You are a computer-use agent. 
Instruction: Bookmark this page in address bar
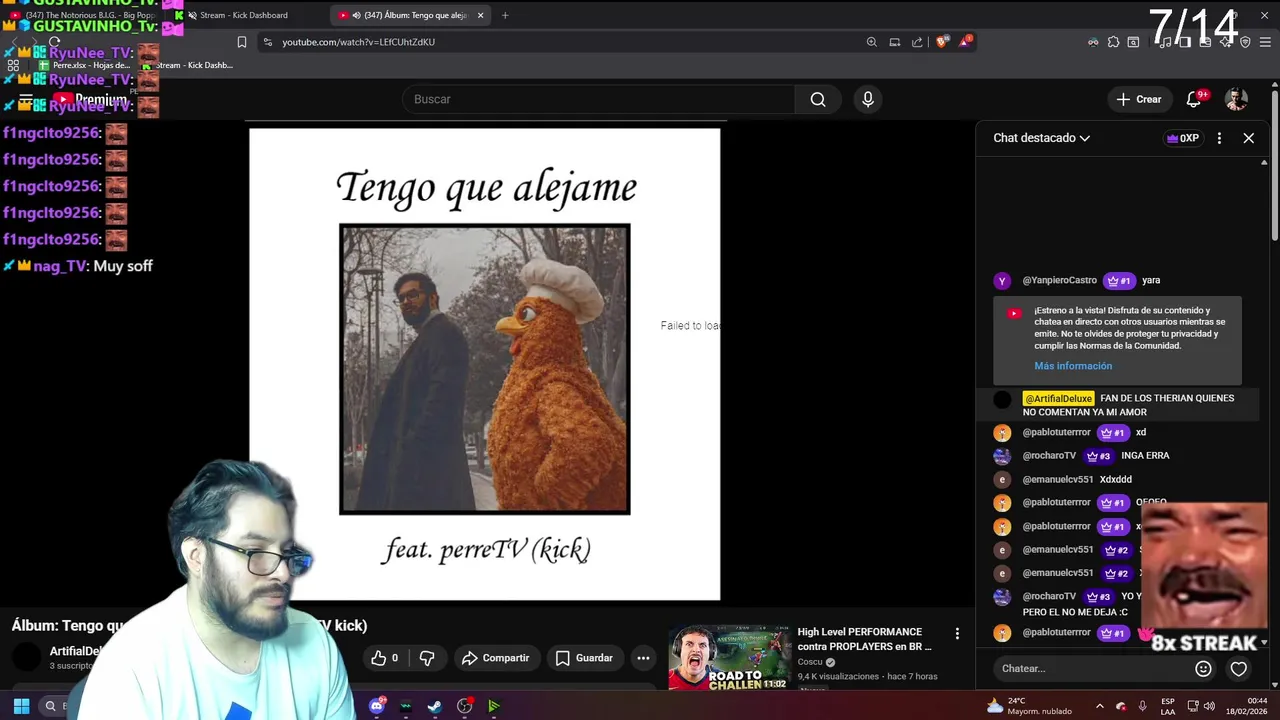(241, 42)
